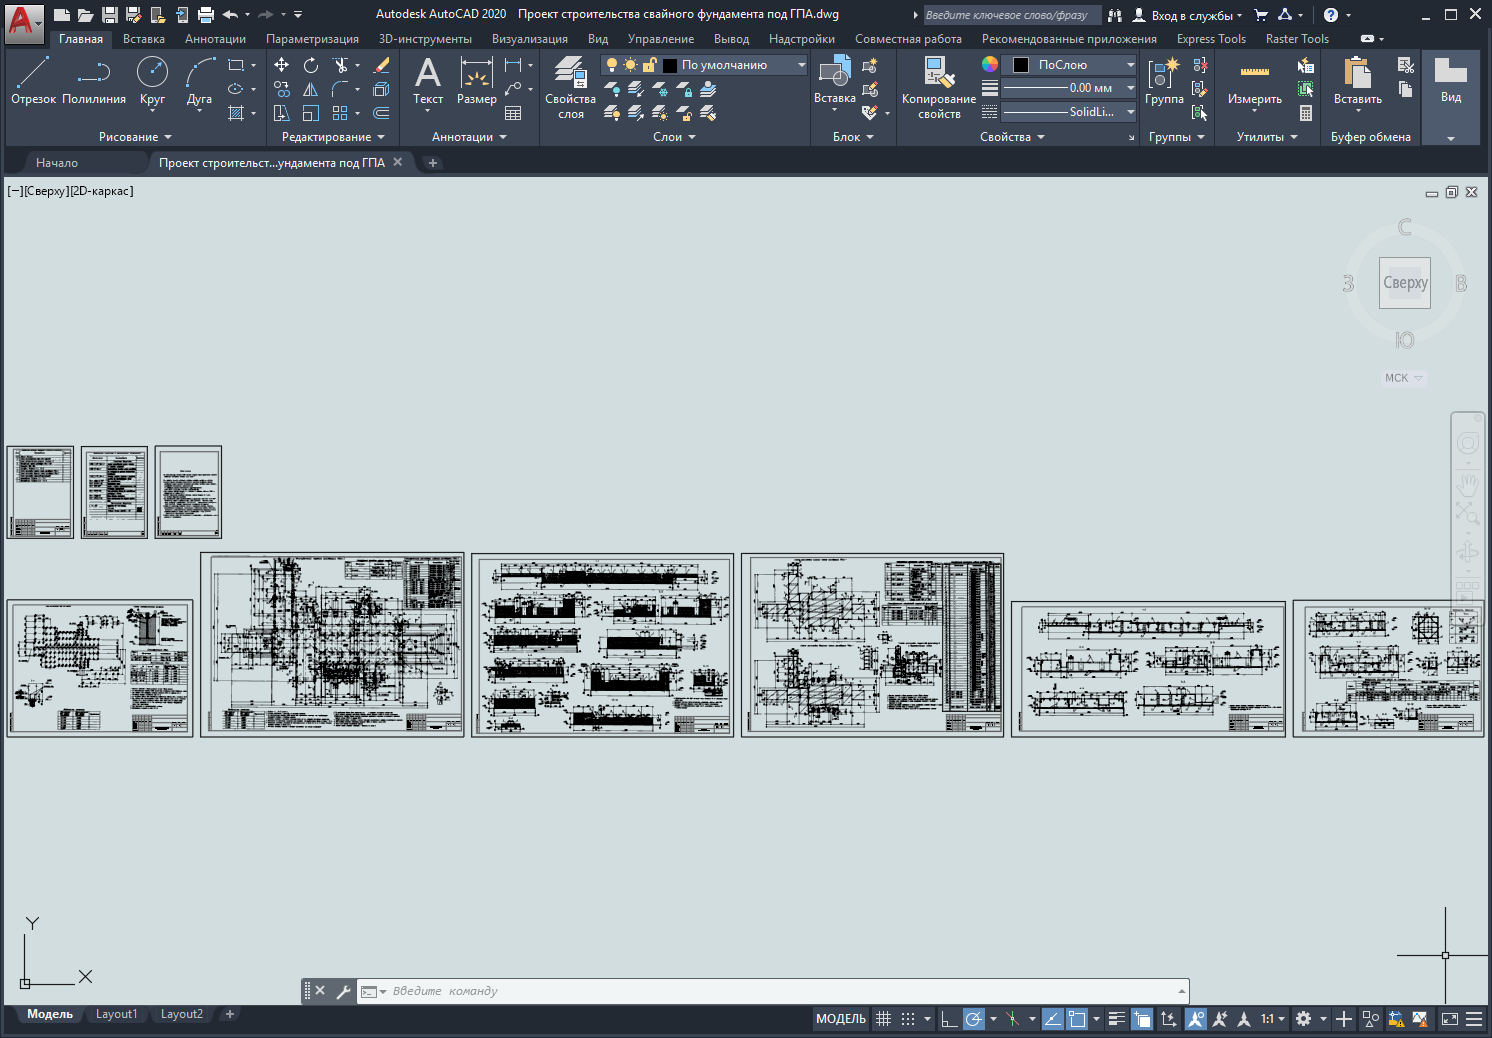This screenshot has height=1038, width=1492.
Task: Click the Размер dimension tool
Action: tap(476, 80)
